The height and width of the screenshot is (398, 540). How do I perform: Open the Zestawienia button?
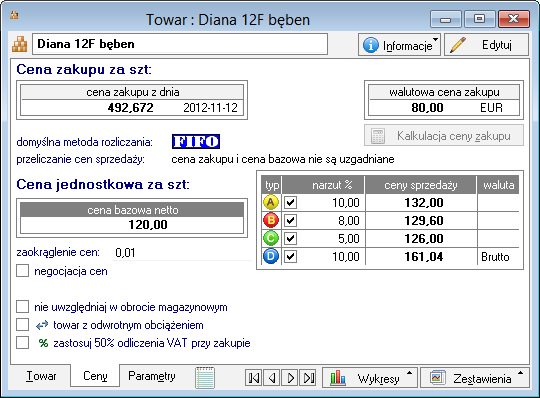point(475,378)
